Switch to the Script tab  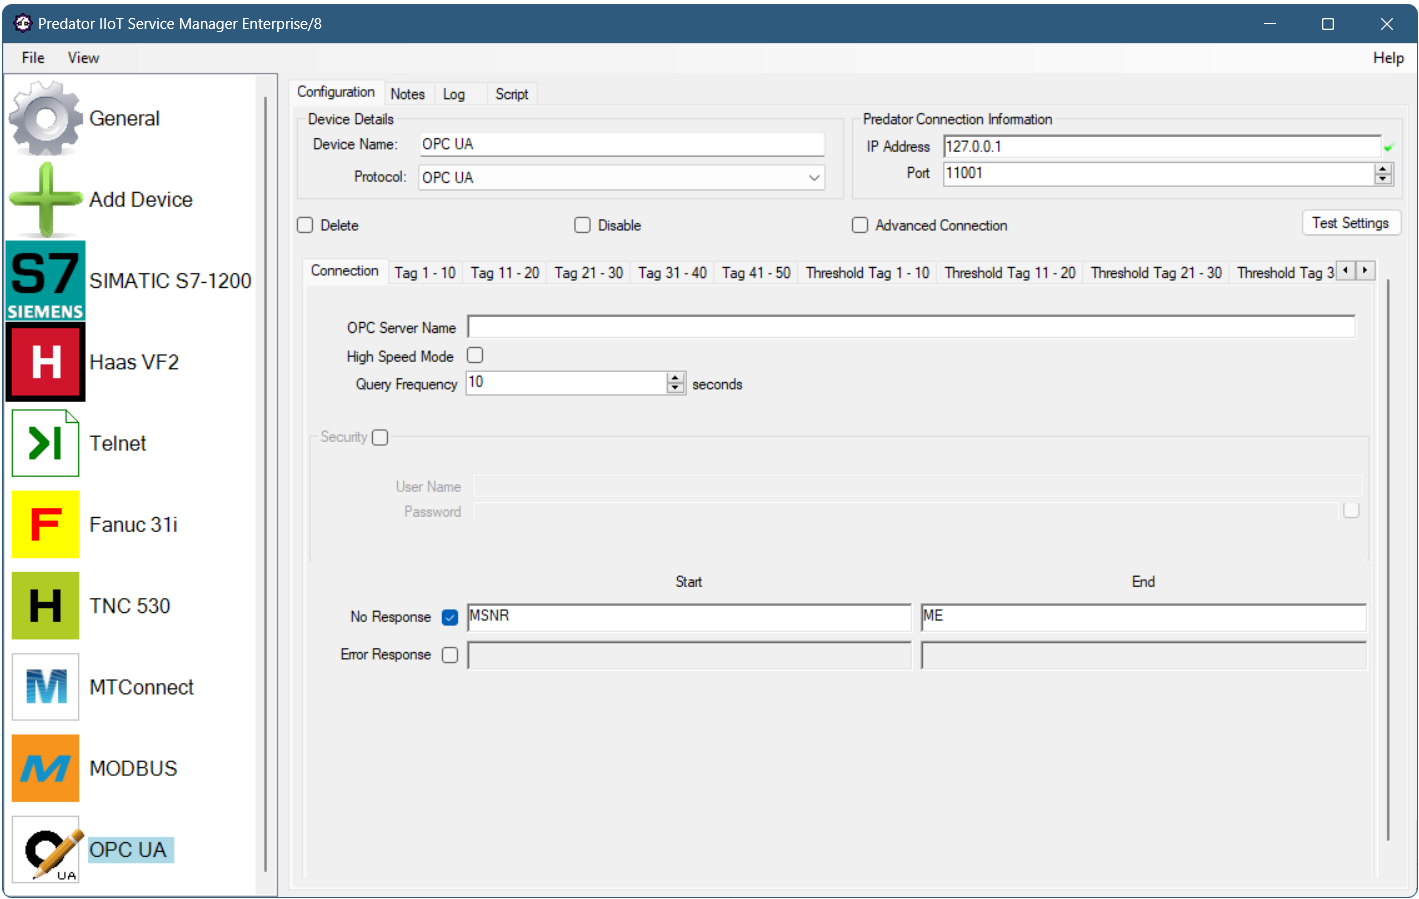512,93
